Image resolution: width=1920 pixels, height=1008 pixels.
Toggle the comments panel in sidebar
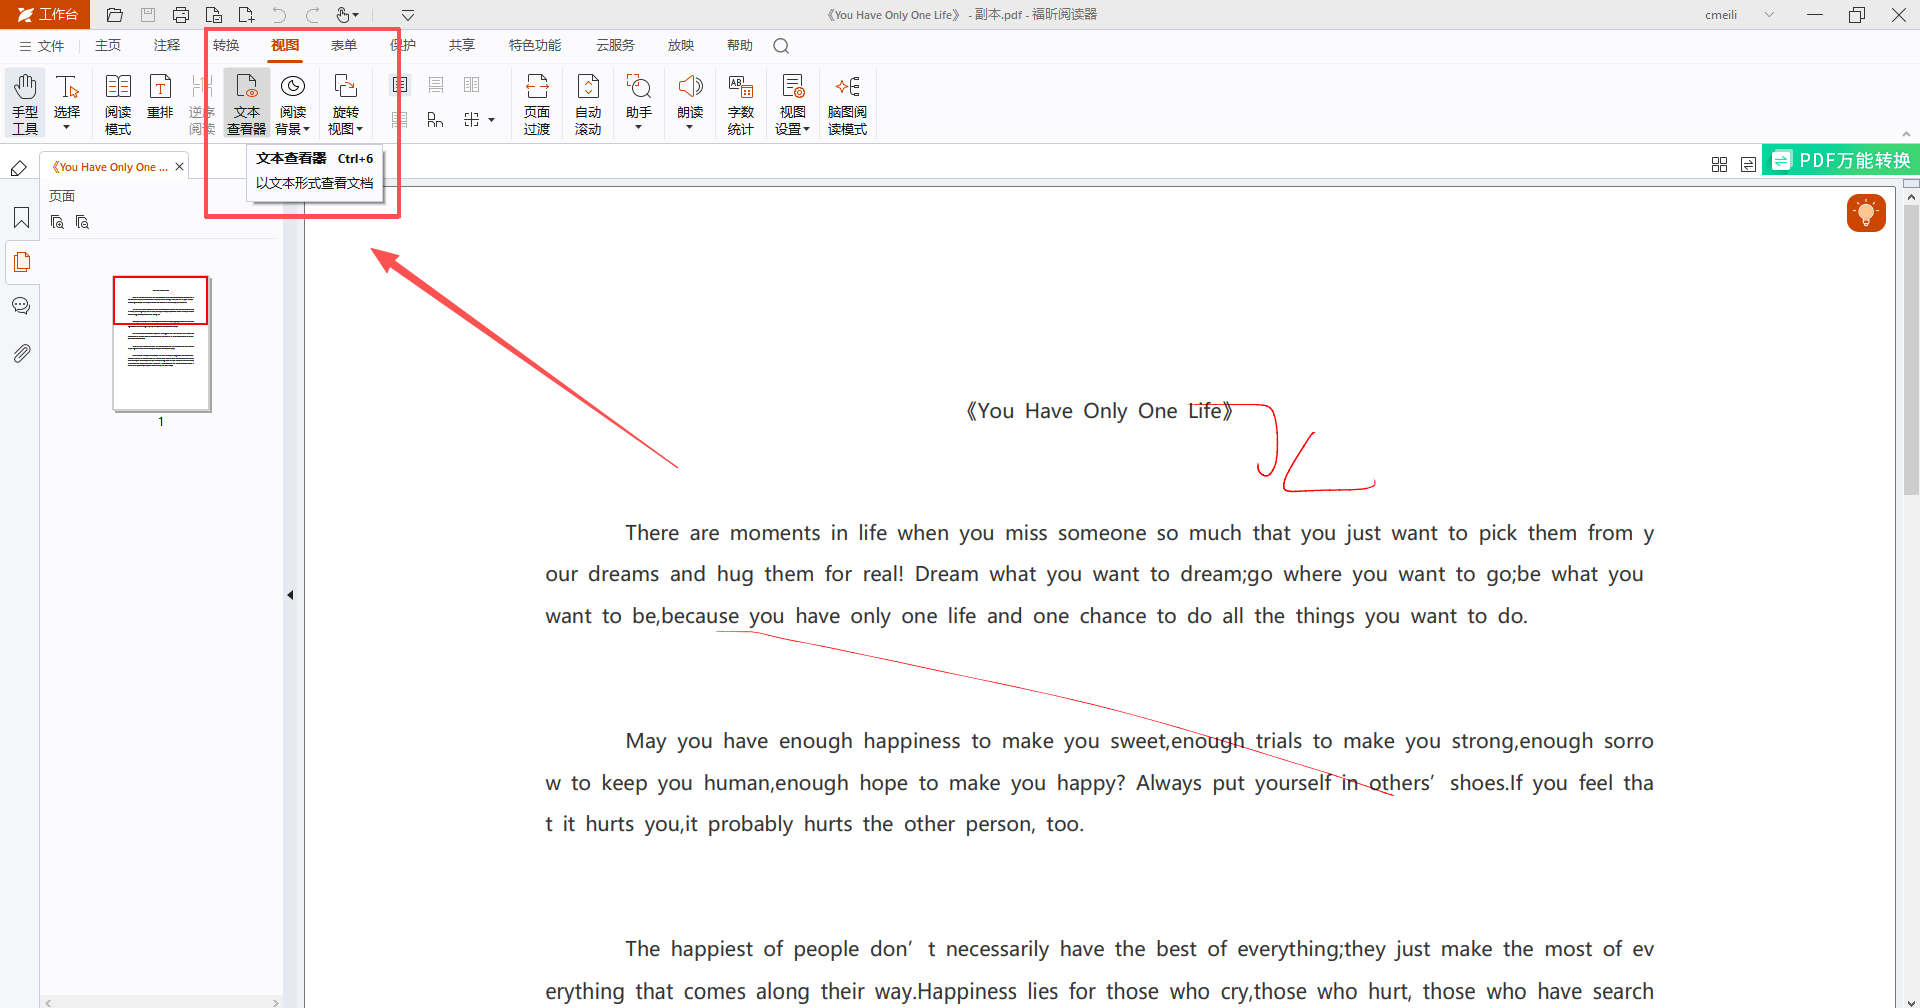[x=21, y=306]
